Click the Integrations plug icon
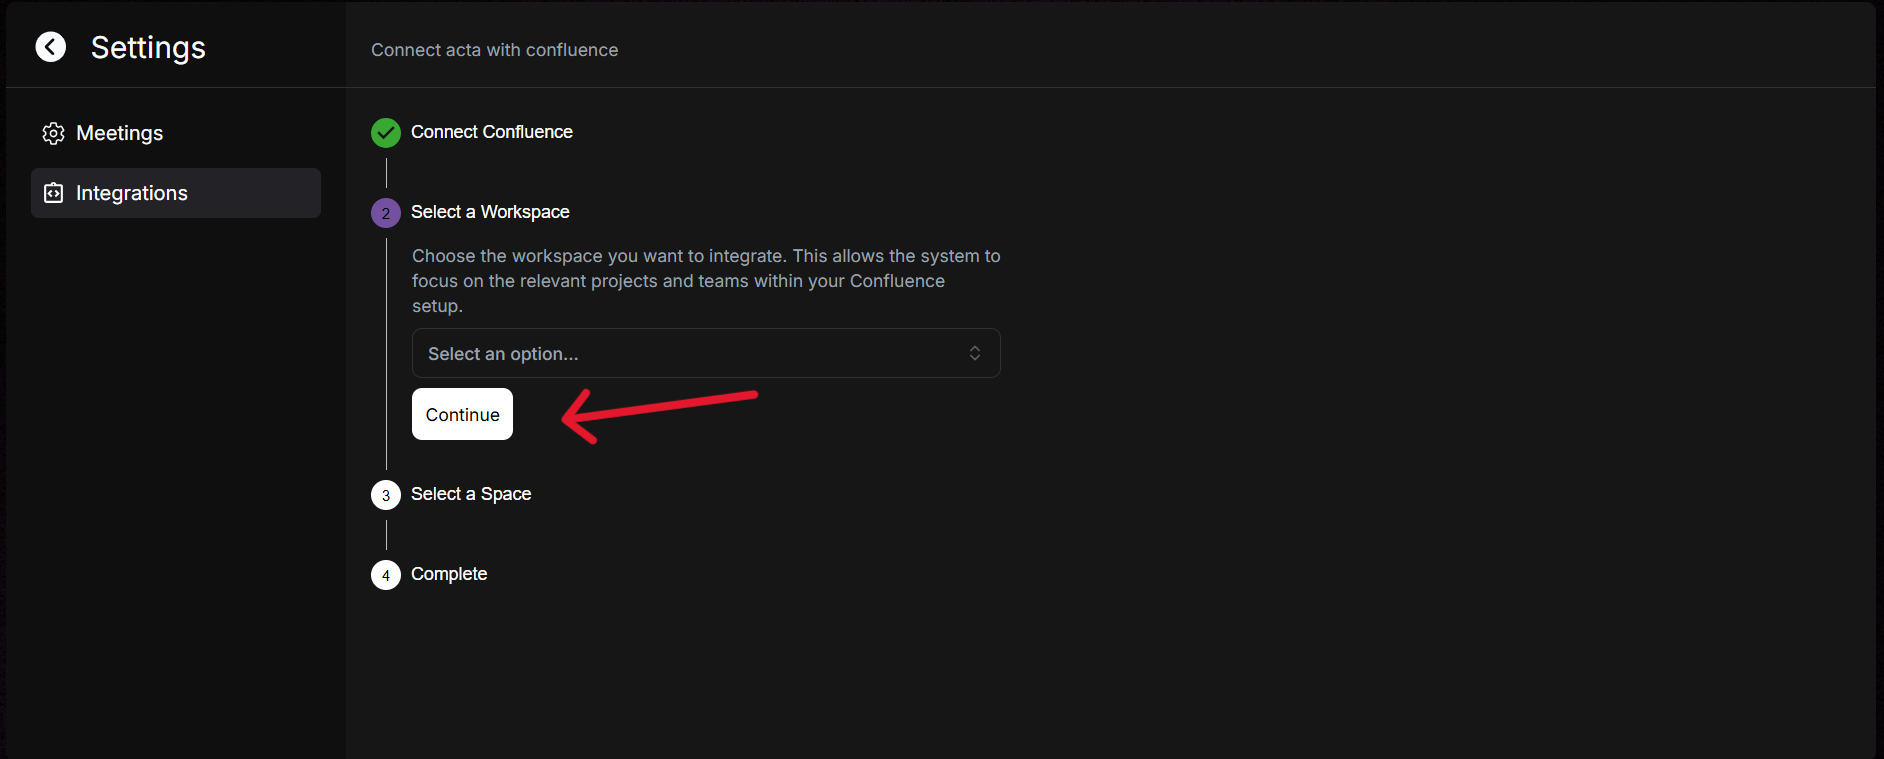This screenshot has height=759, width=1884. pos(54,193)
